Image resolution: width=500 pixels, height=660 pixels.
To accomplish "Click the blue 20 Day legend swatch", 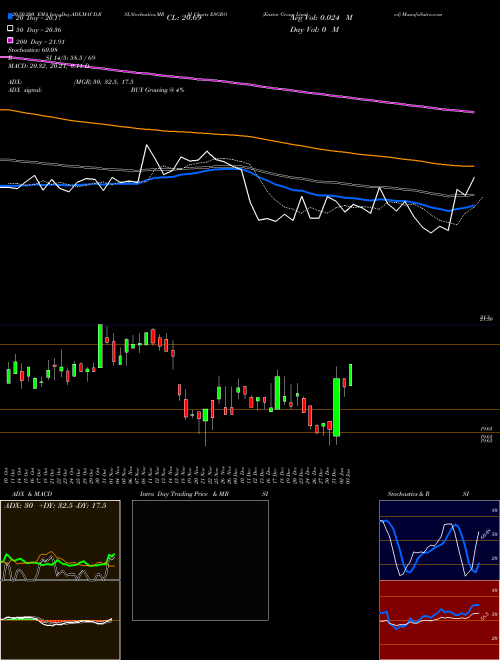I will [x=10, y=17].
